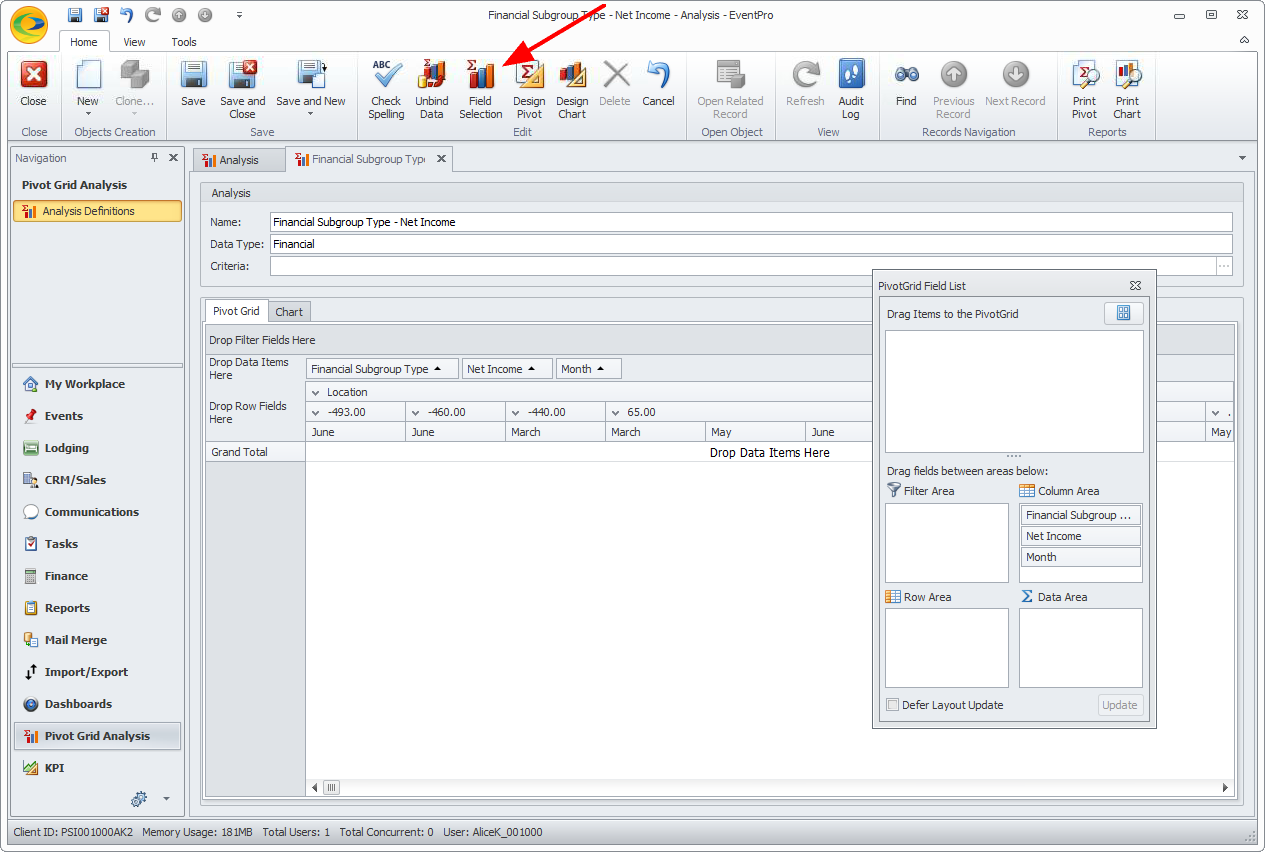Screen dimensions: 1265x852
Task: Open navigation options dropdown beside gear
Action: pyautogui.click(x=166, y=799)
